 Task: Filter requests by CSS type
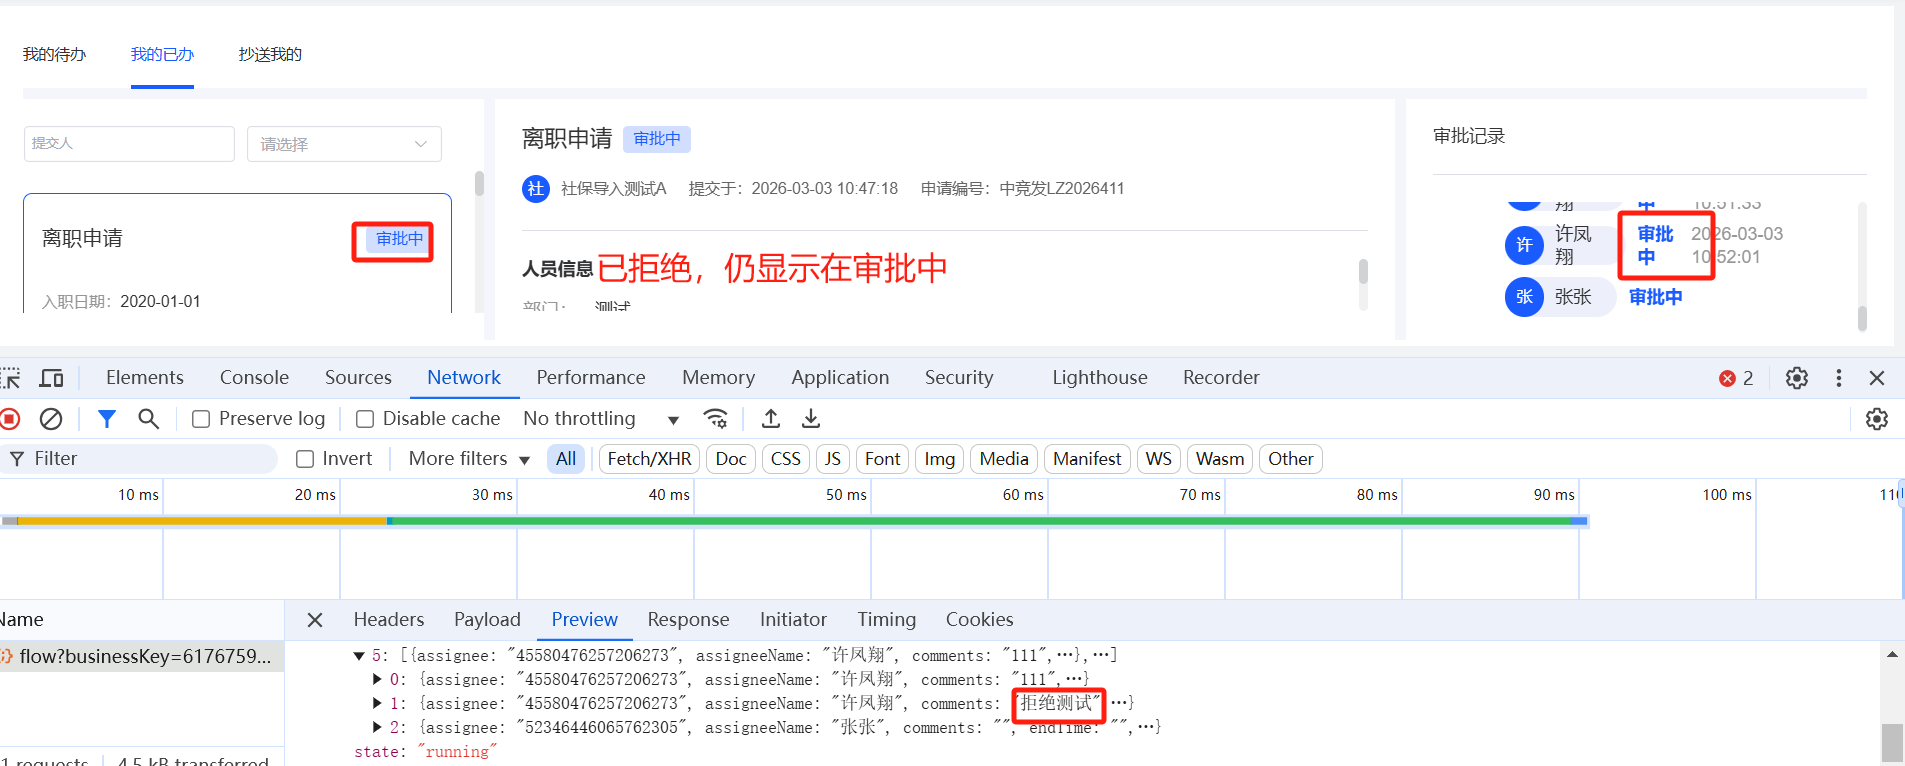786,459
